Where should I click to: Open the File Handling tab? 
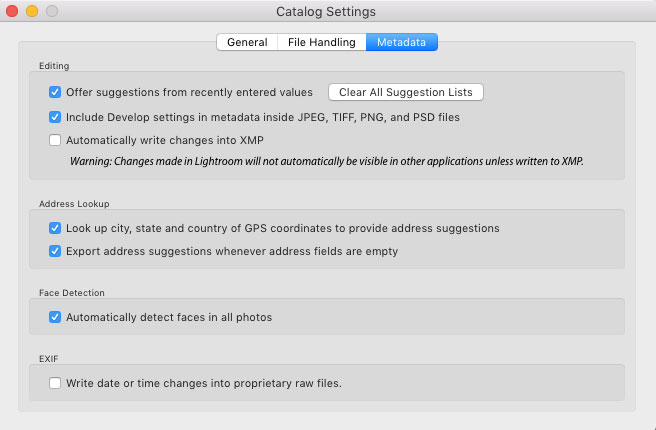click(x=322, y=42)
